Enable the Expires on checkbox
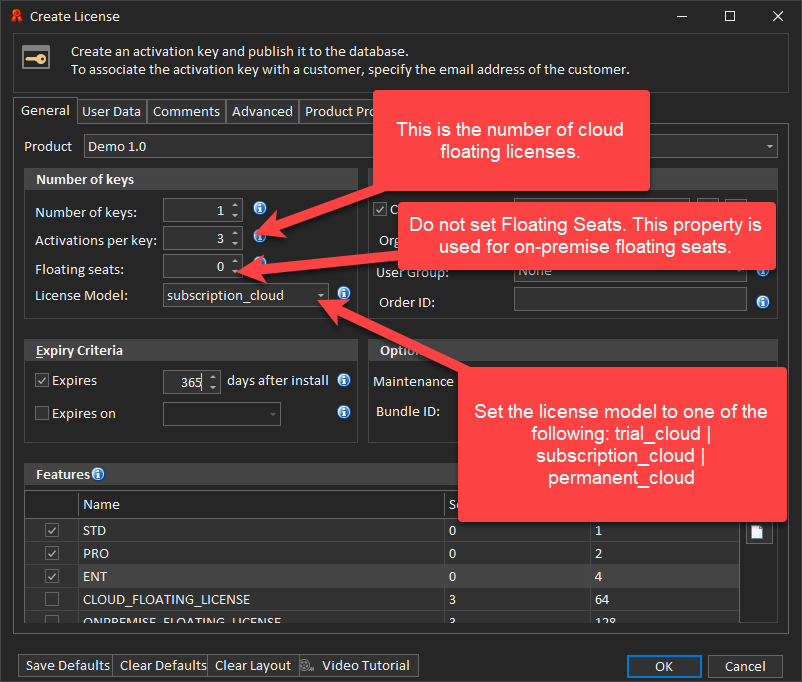Viewport: 802px width, 682px height. click(42, 413)
